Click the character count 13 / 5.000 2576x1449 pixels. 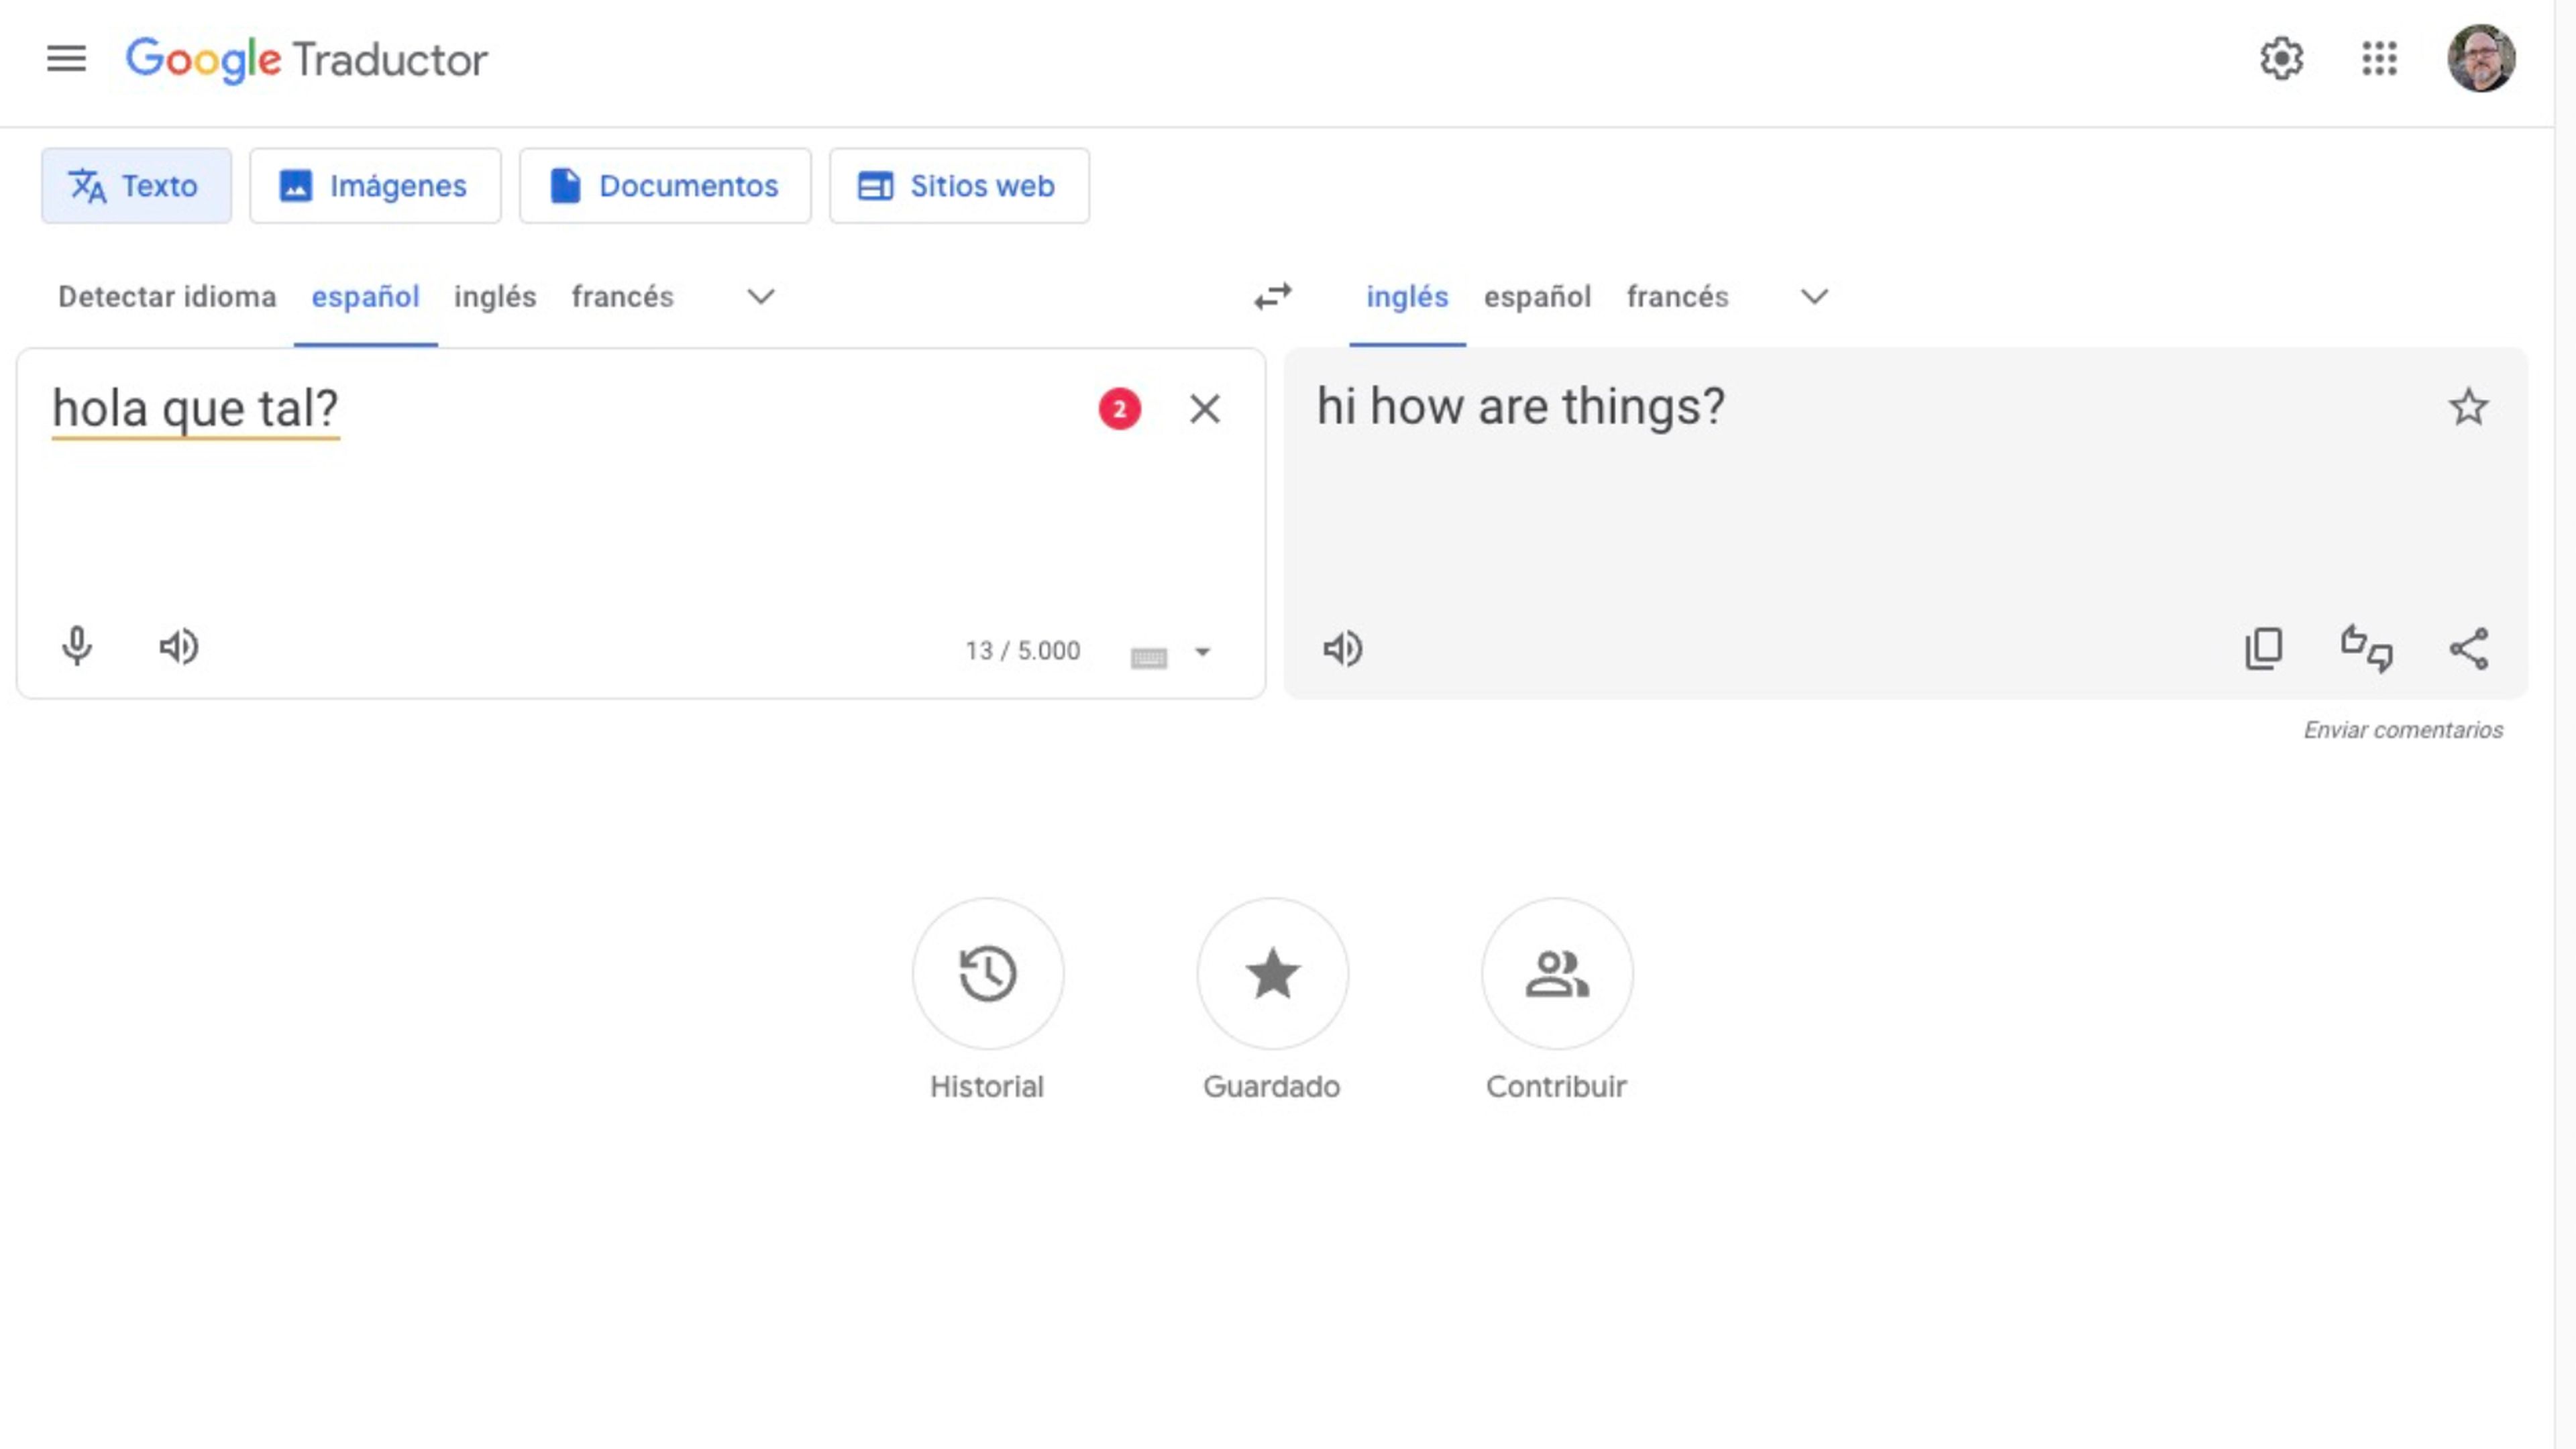tap(1022, 651)
